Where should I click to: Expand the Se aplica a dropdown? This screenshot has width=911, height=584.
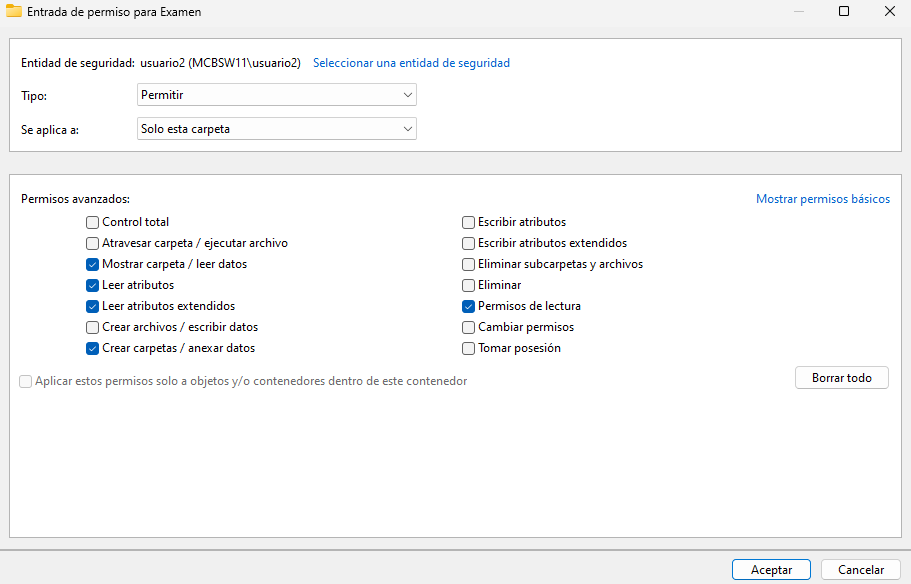click(276, 129)
